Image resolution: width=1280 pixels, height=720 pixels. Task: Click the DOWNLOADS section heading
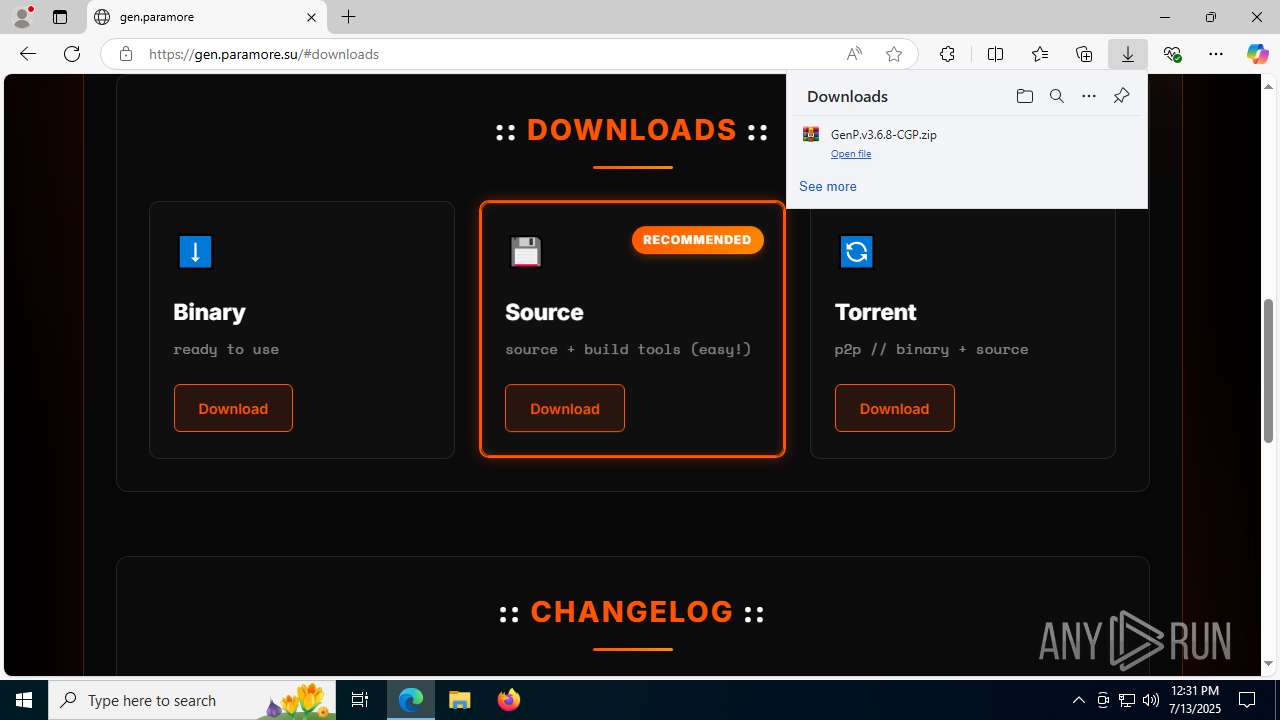coord(632,130)
